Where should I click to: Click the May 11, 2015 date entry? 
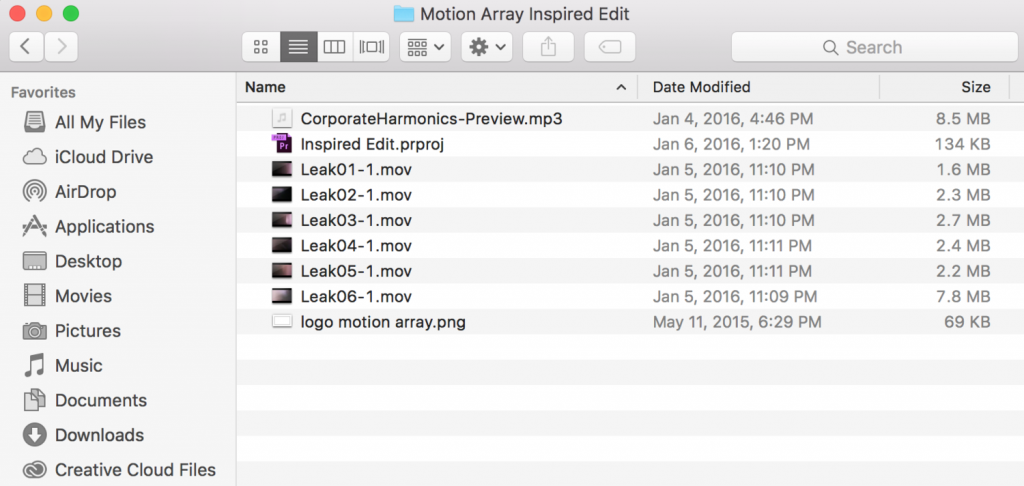click(x=737, y=321)
